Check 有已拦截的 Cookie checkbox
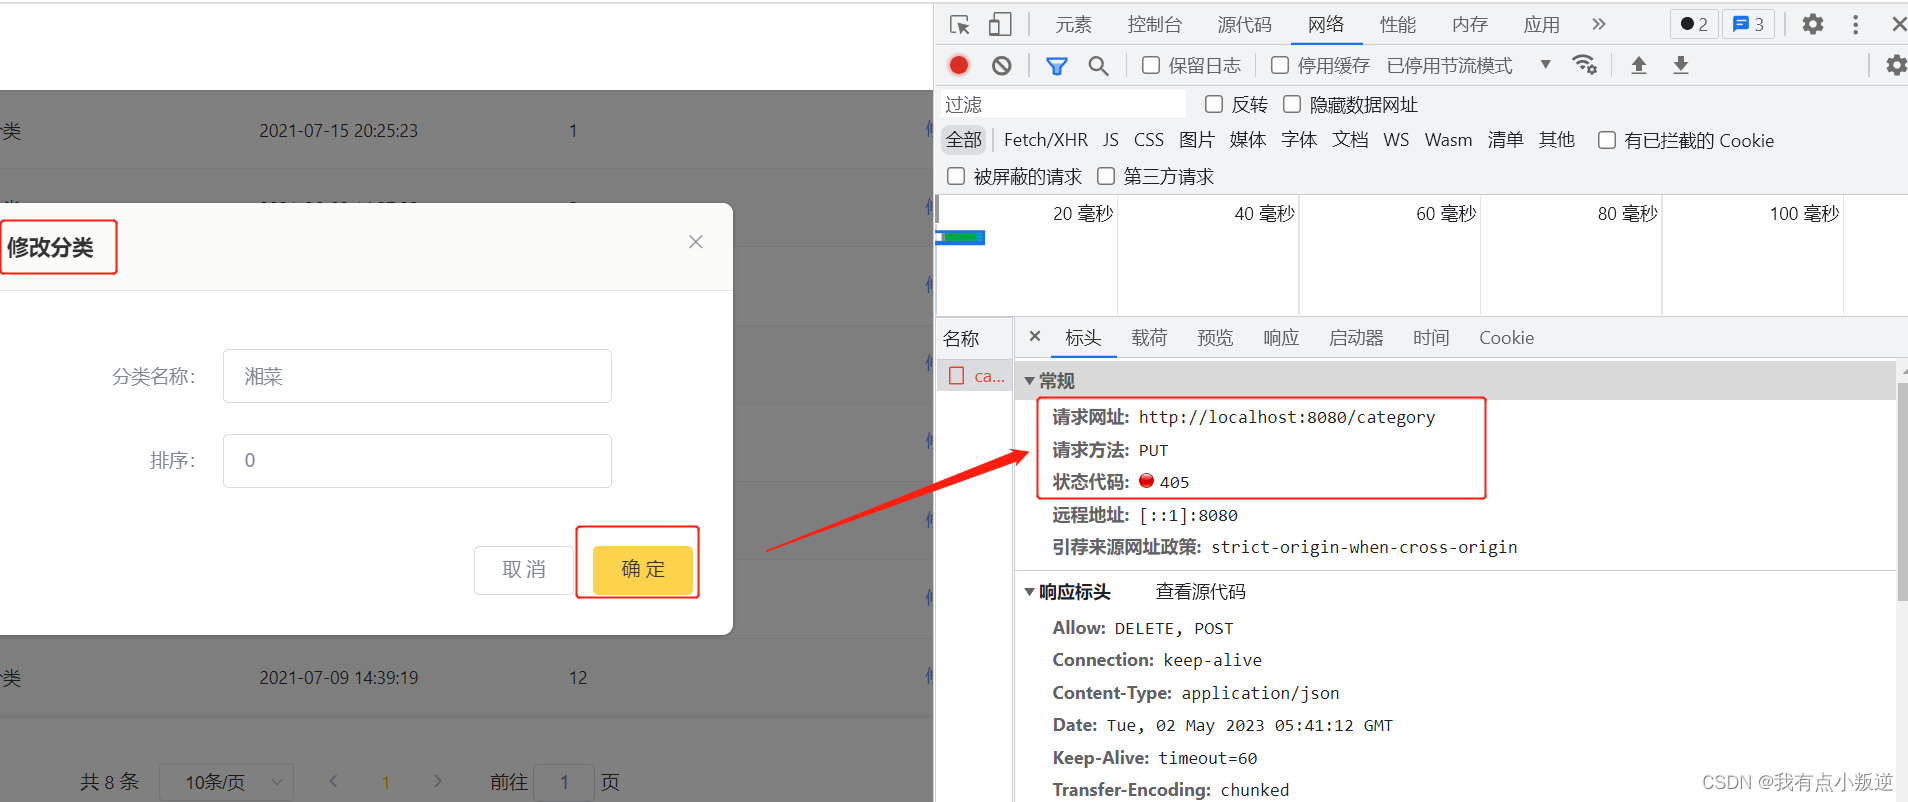The width and height of the screenshot is (1908, 802). coord(1607,140)
